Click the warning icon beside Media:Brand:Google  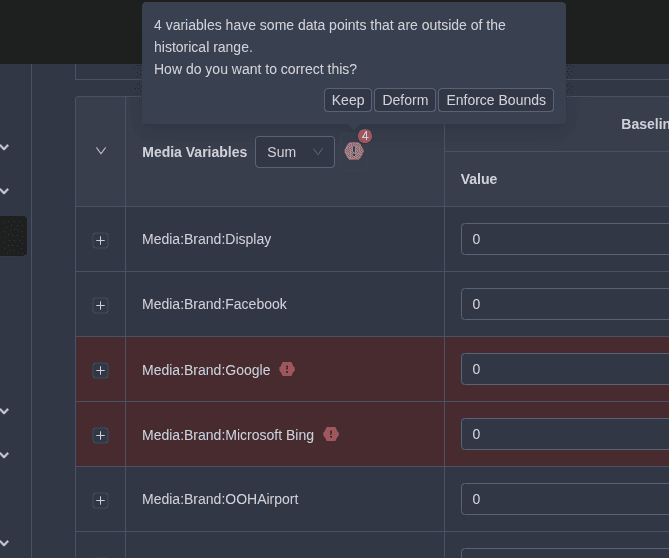[287, 369]
